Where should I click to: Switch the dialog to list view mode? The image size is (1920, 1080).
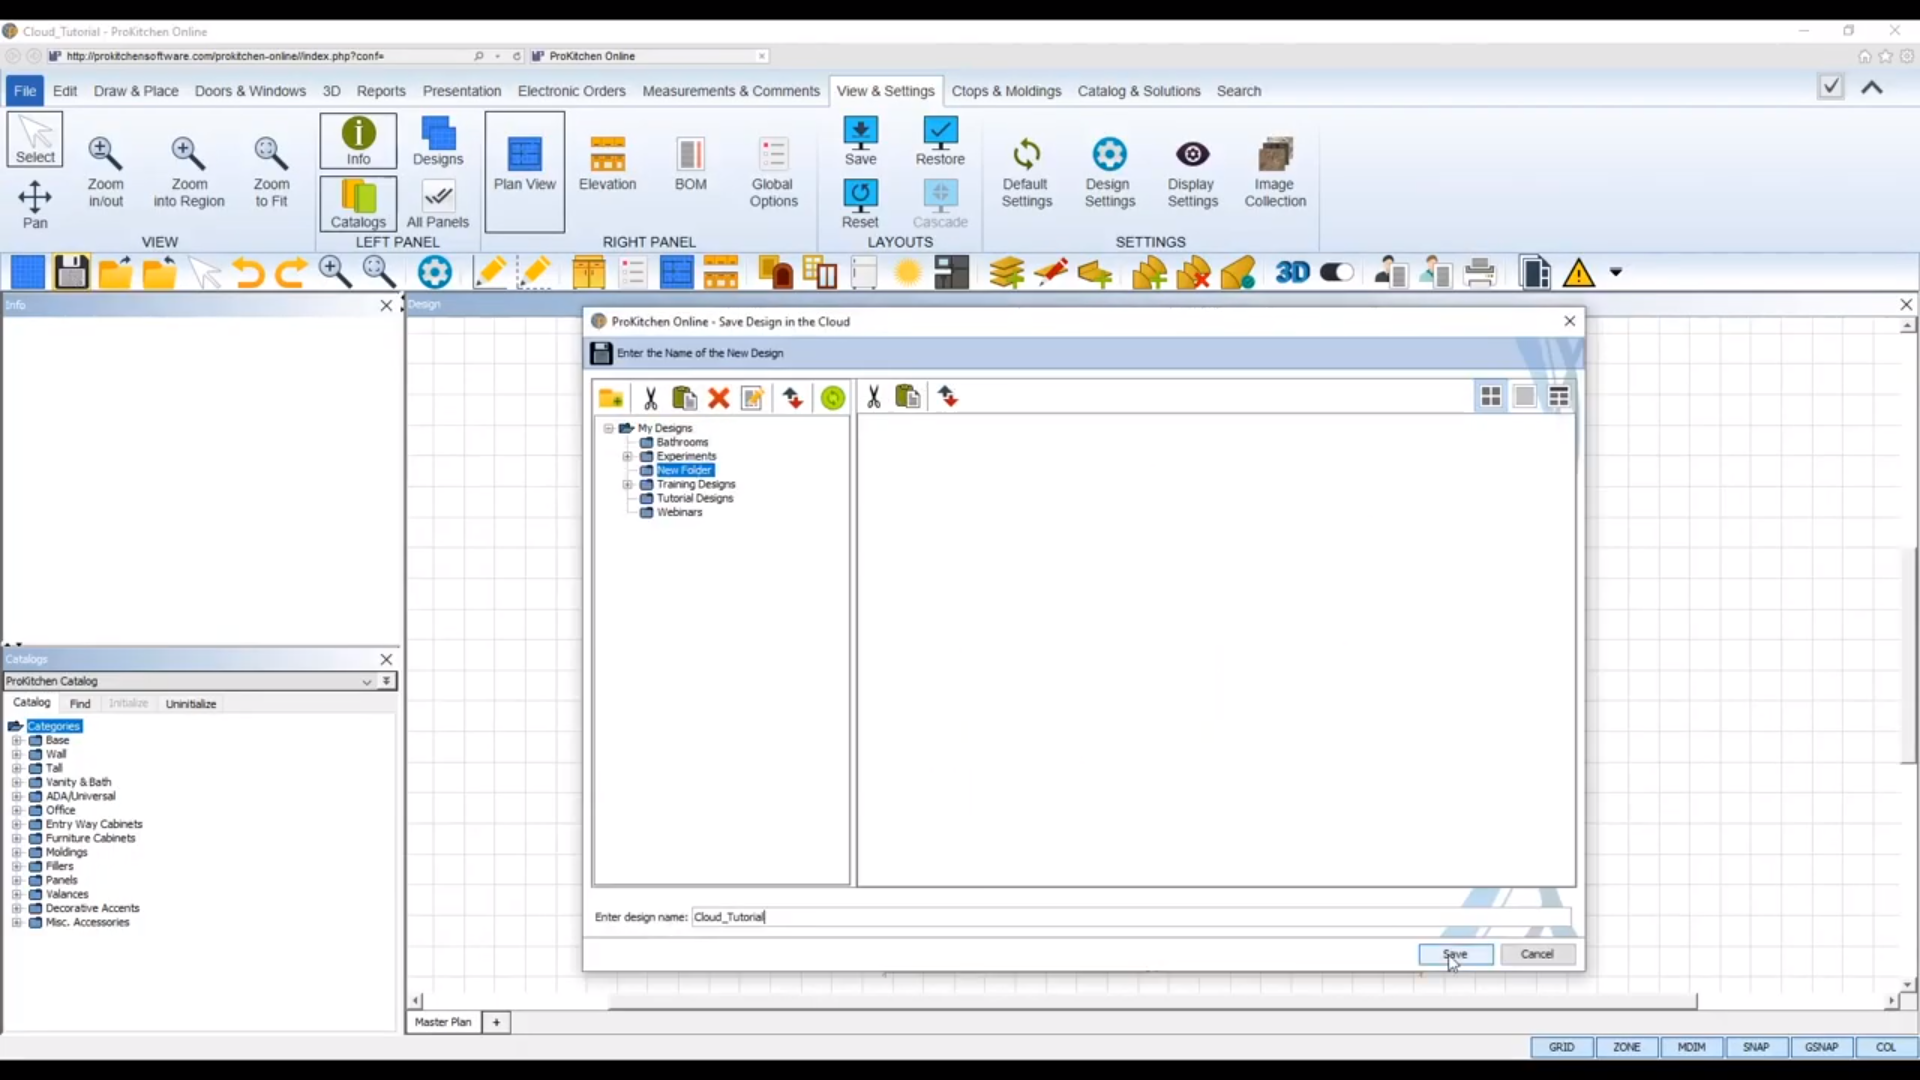1560,396
